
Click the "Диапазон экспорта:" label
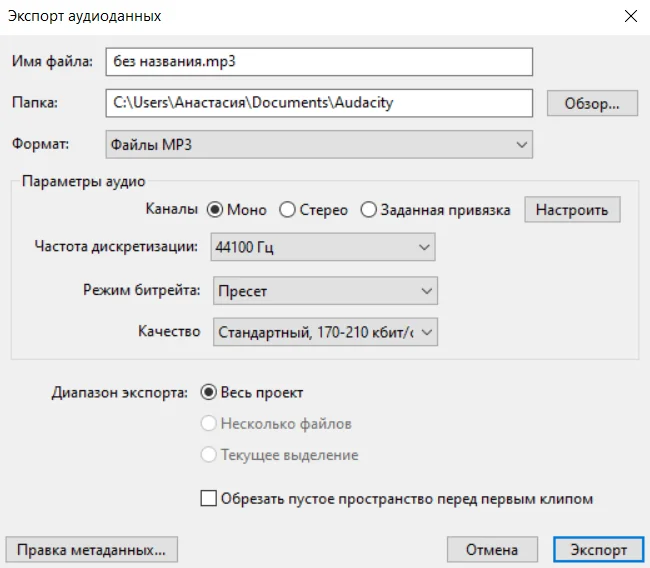[120, 392]
